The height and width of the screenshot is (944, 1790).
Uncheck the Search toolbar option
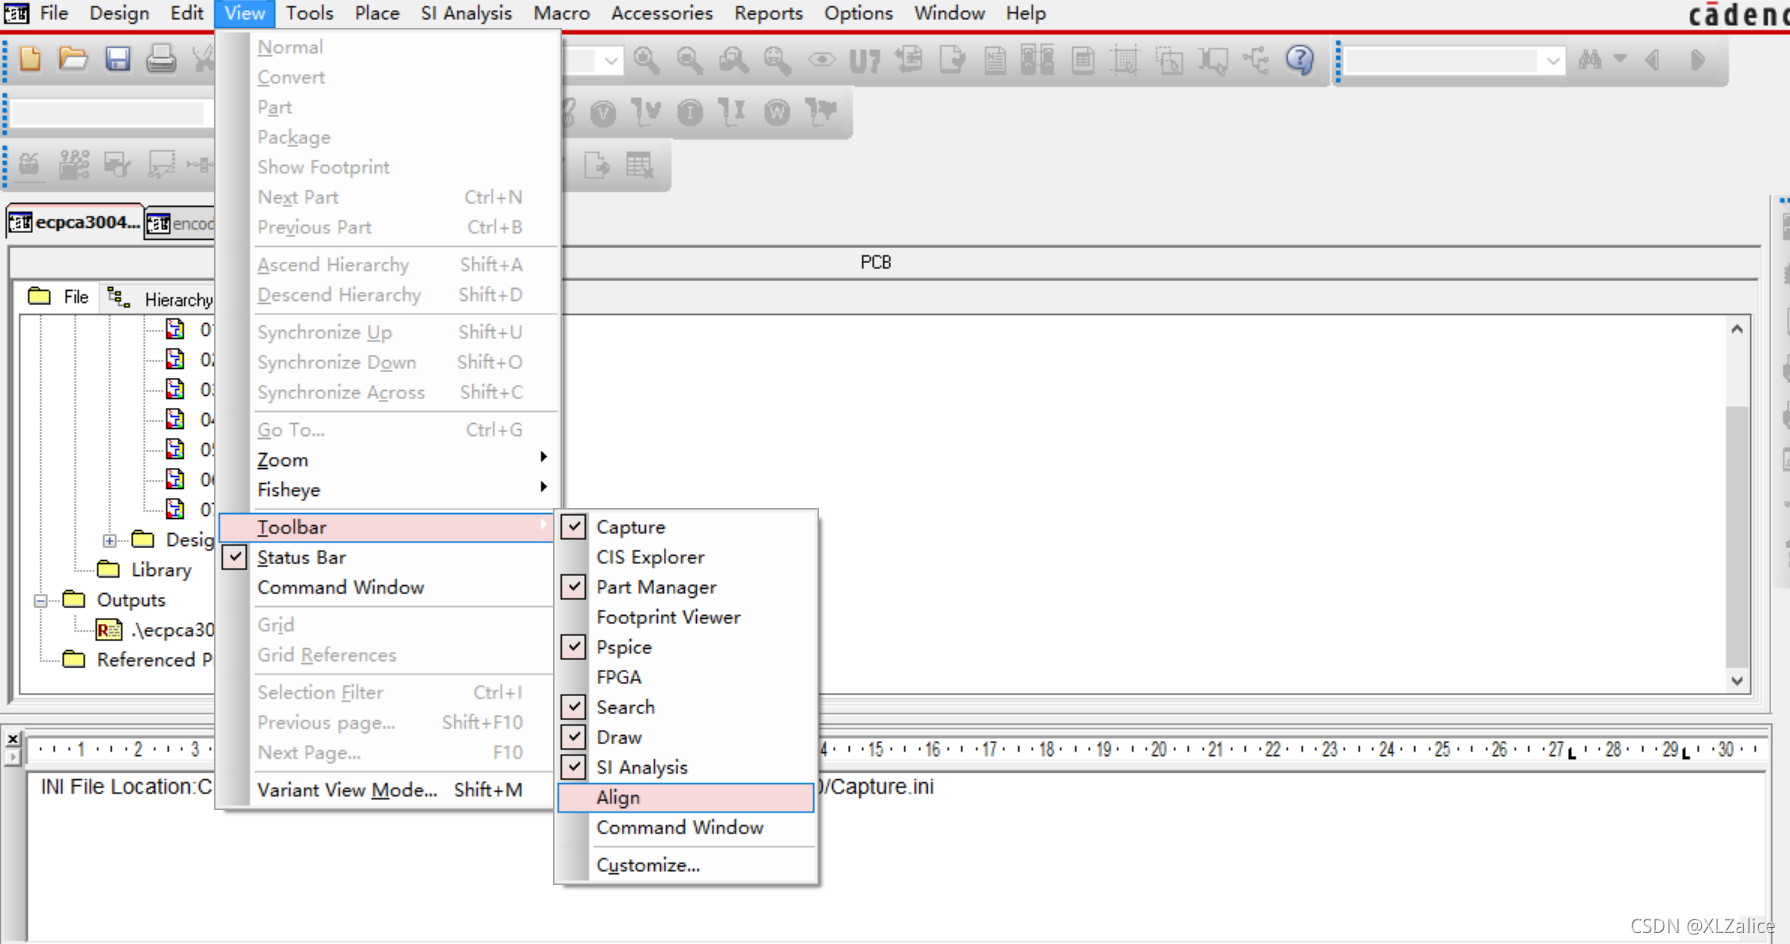coord(574,707)
